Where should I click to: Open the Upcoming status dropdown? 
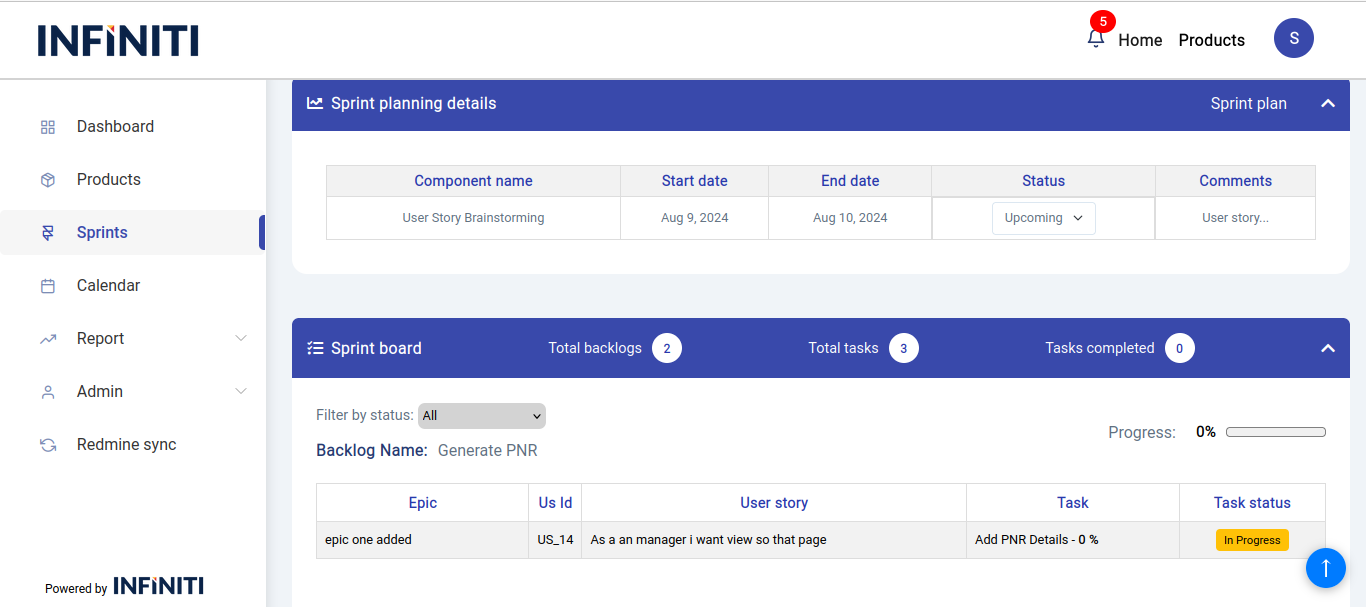pyautogui.click(x=1043, y=218)
